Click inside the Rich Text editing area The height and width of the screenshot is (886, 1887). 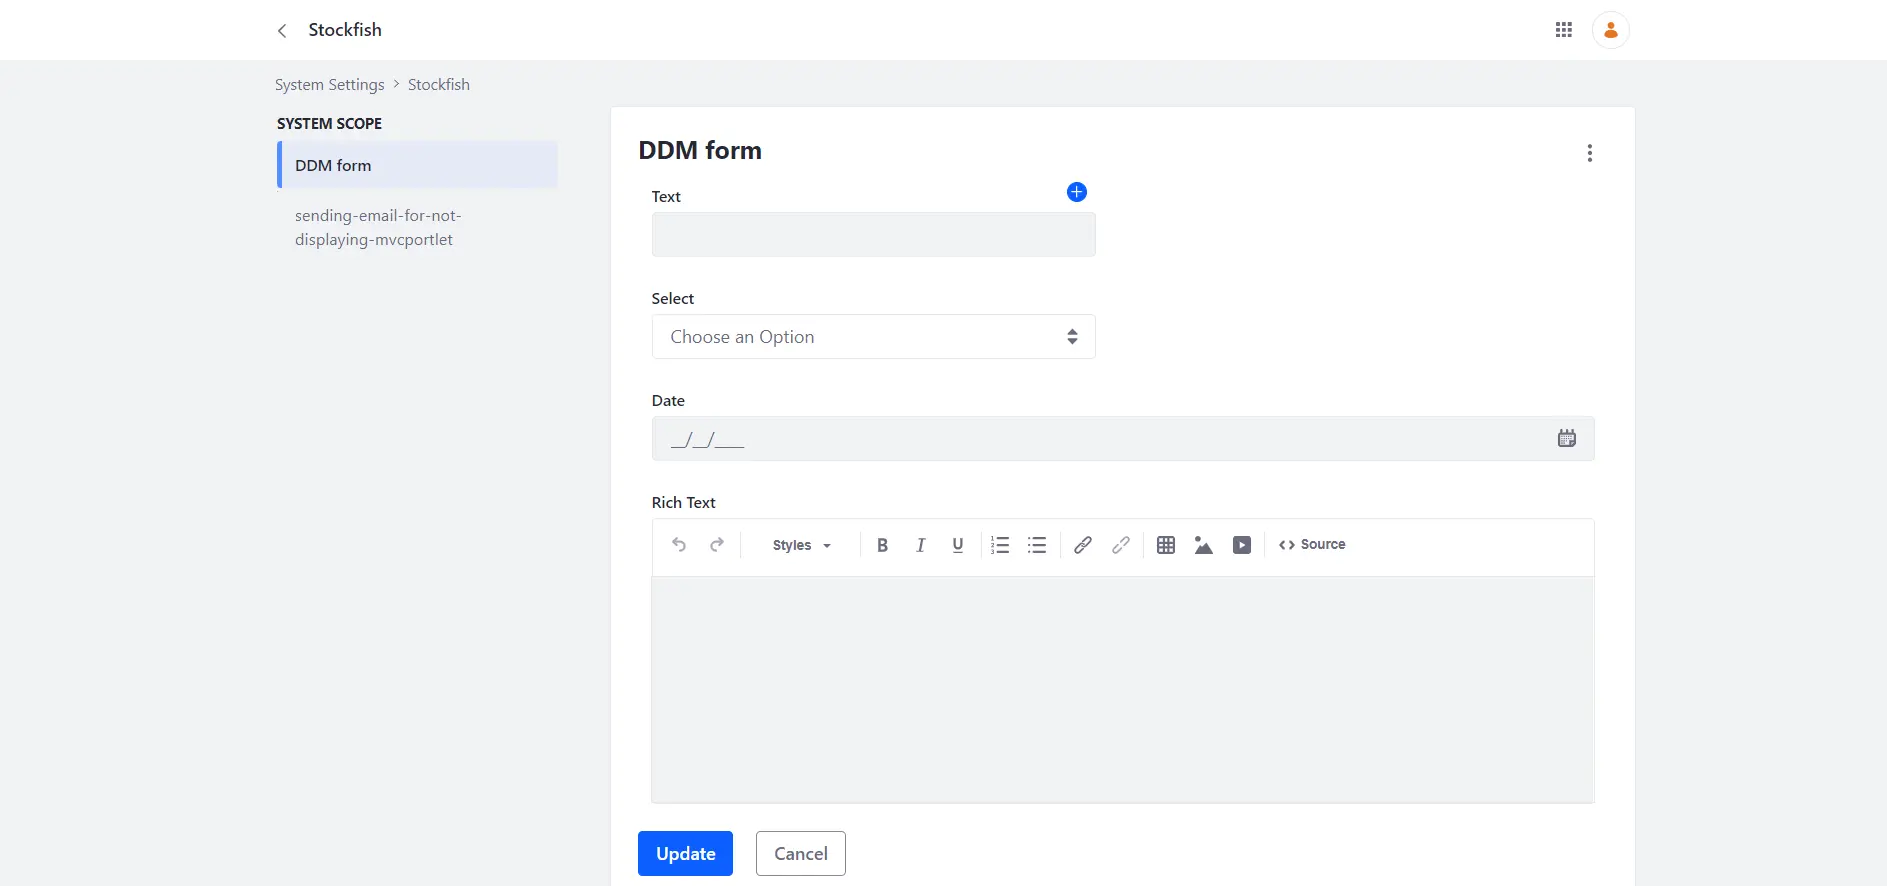click(x=1123, y=689)
